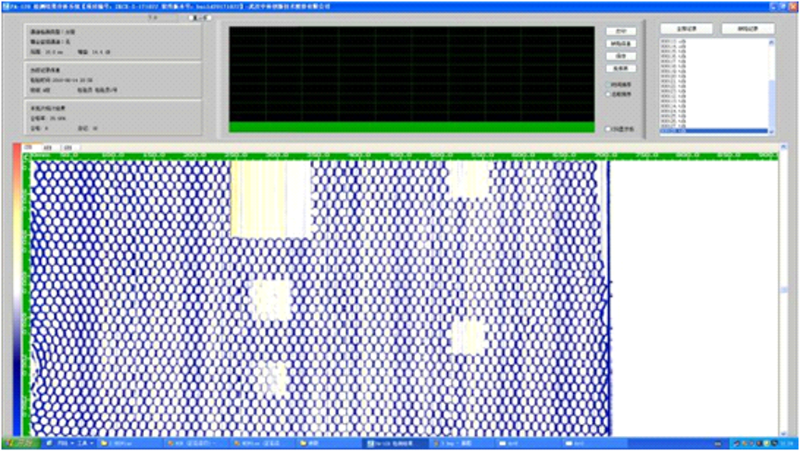Image resolution: width=800 pixels, height=451 pixels.
Task: Switch to the second tab above the scan image
Action: 47,148
